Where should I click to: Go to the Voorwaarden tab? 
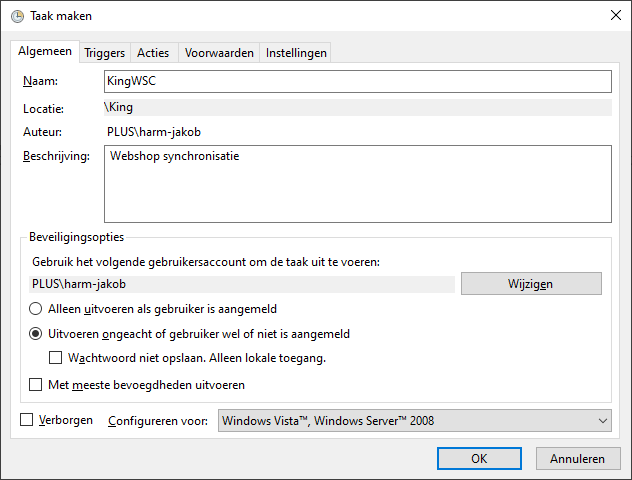(219, 53)
